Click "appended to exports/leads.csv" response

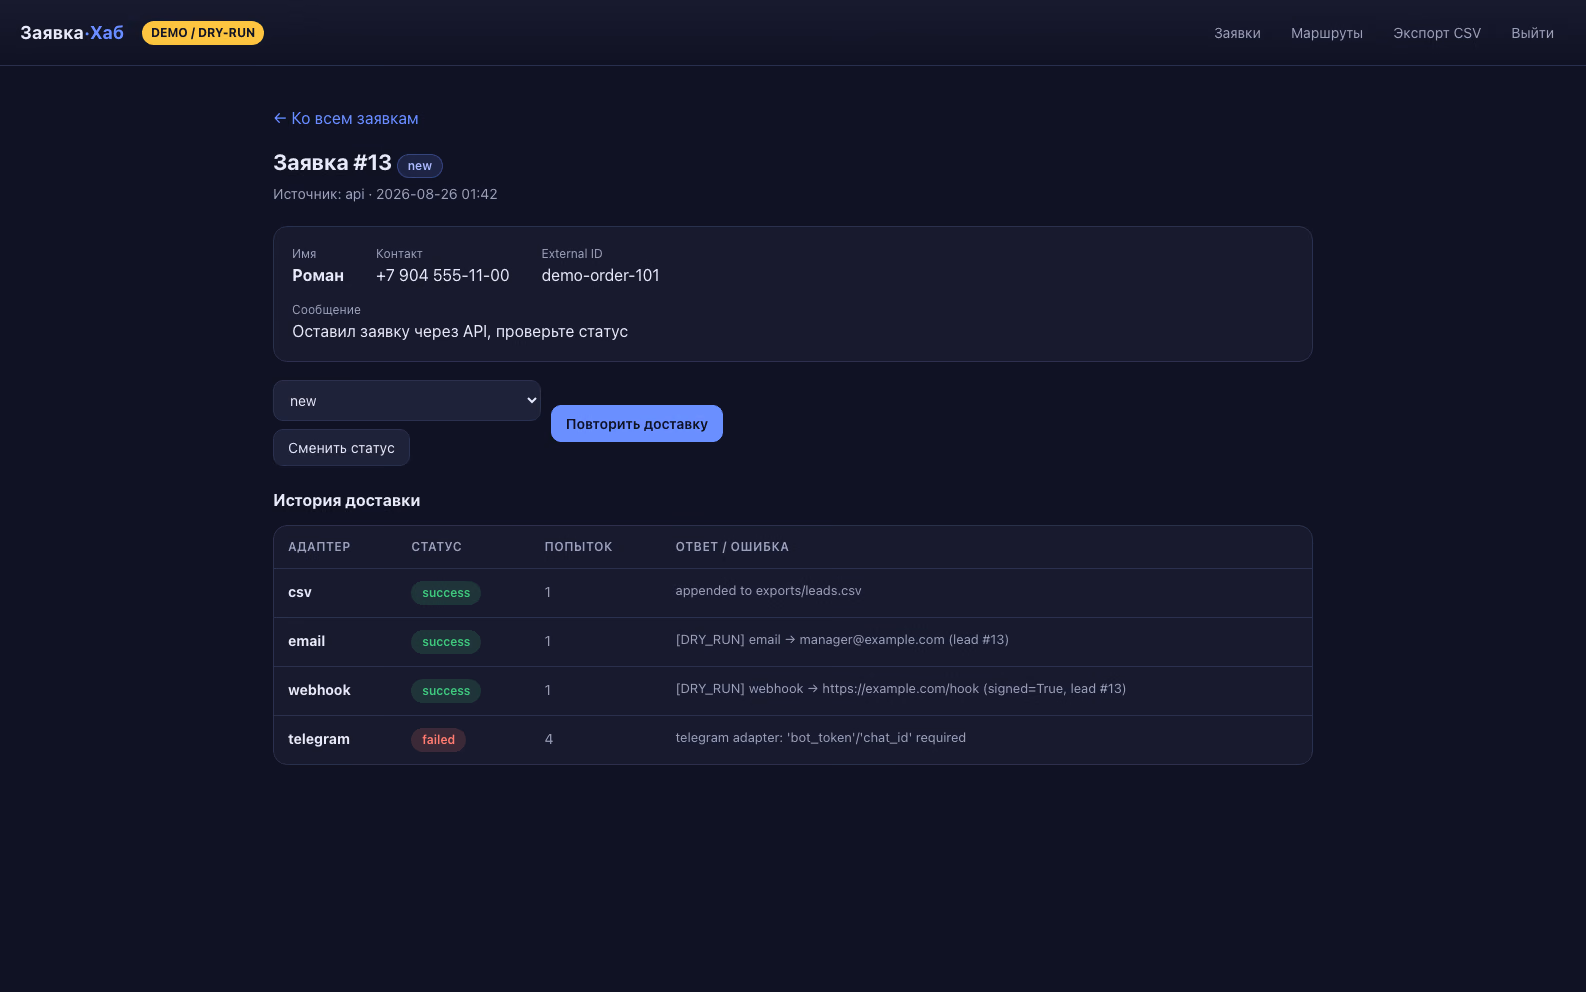768,591
